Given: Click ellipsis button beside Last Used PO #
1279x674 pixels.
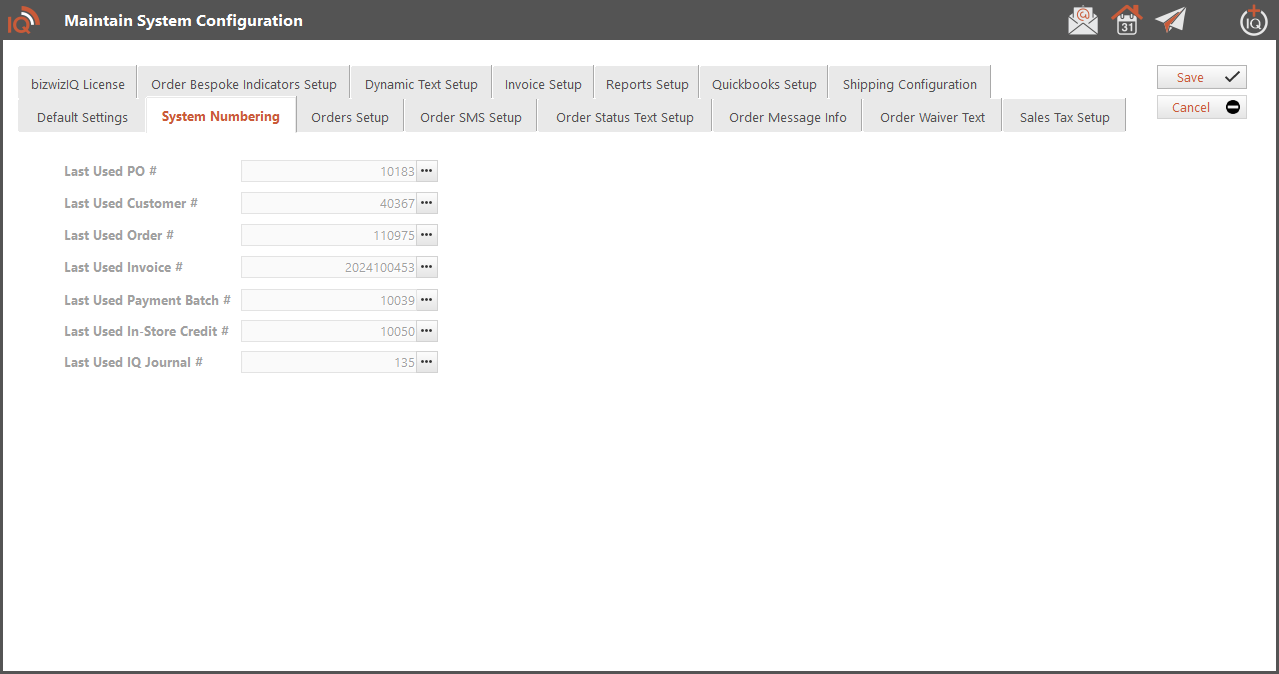Looking at the screenshot, I should [427, 171].
